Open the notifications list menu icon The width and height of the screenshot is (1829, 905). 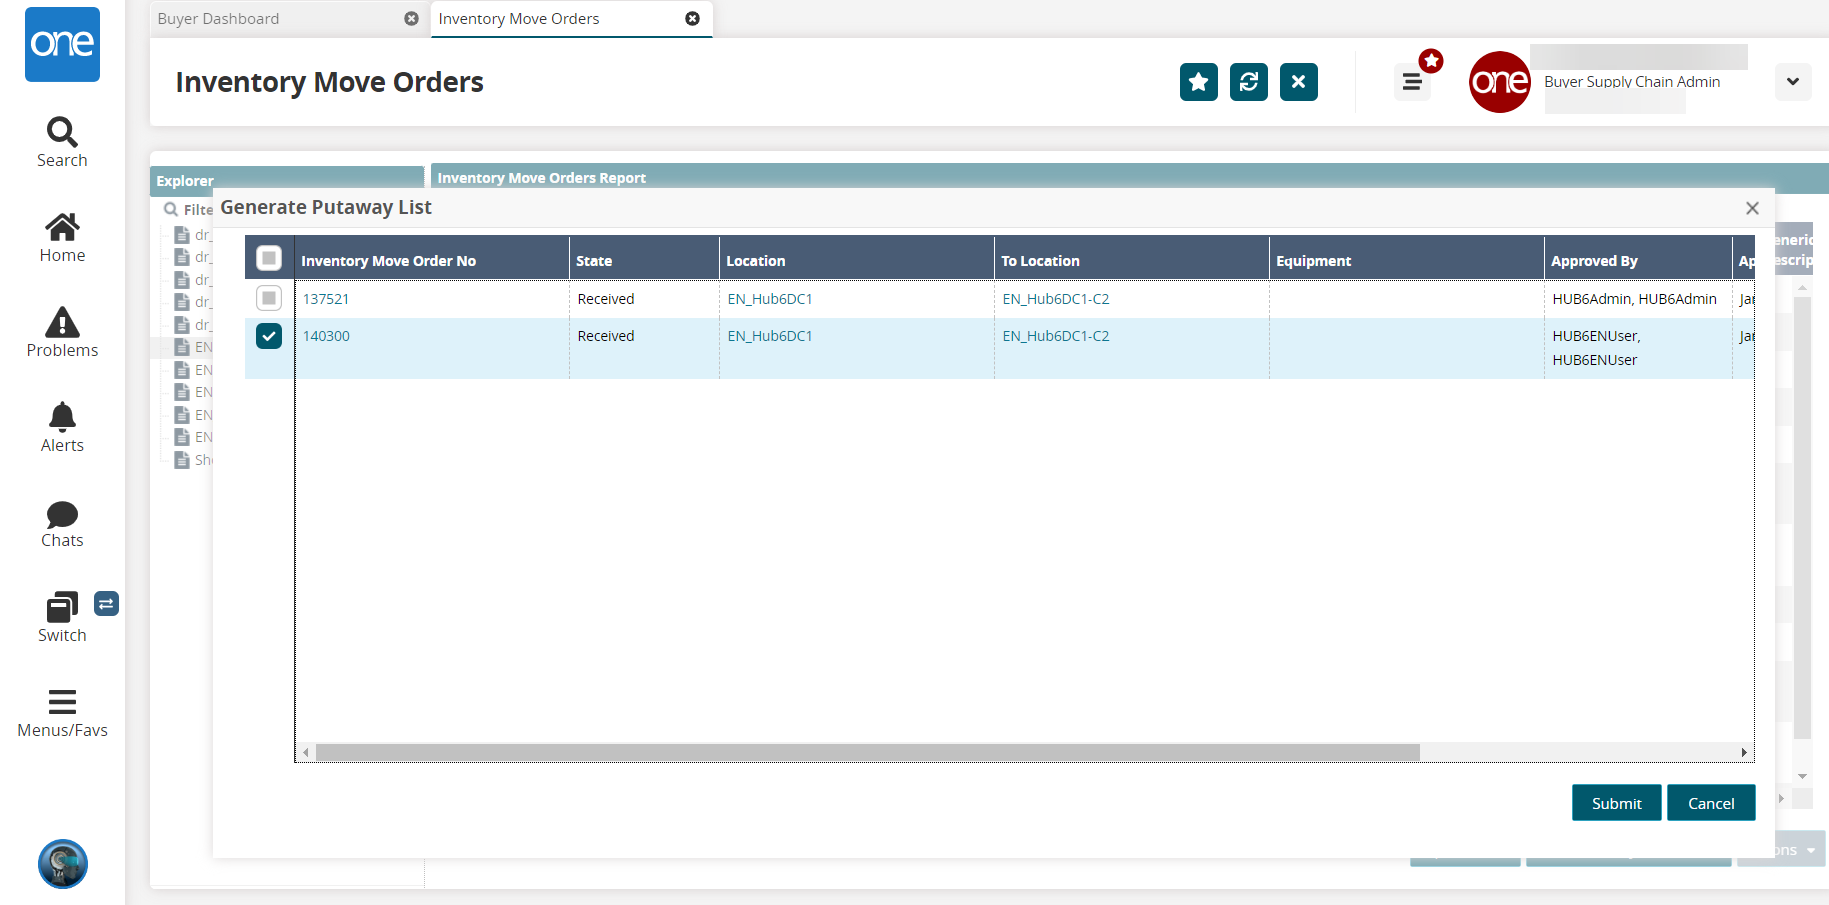click(1412, 82)
